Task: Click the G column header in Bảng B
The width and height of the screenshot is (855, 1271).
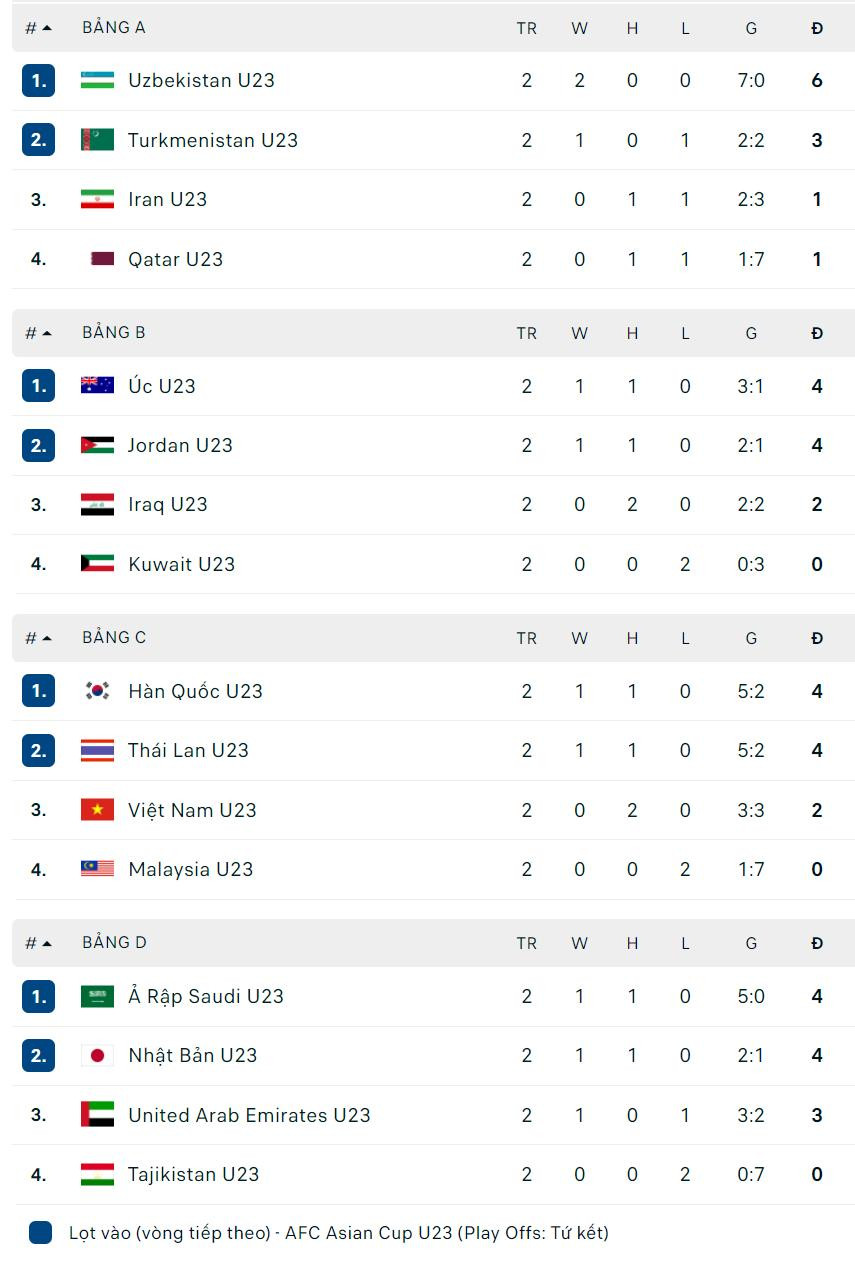Action: tap(751, 332)
